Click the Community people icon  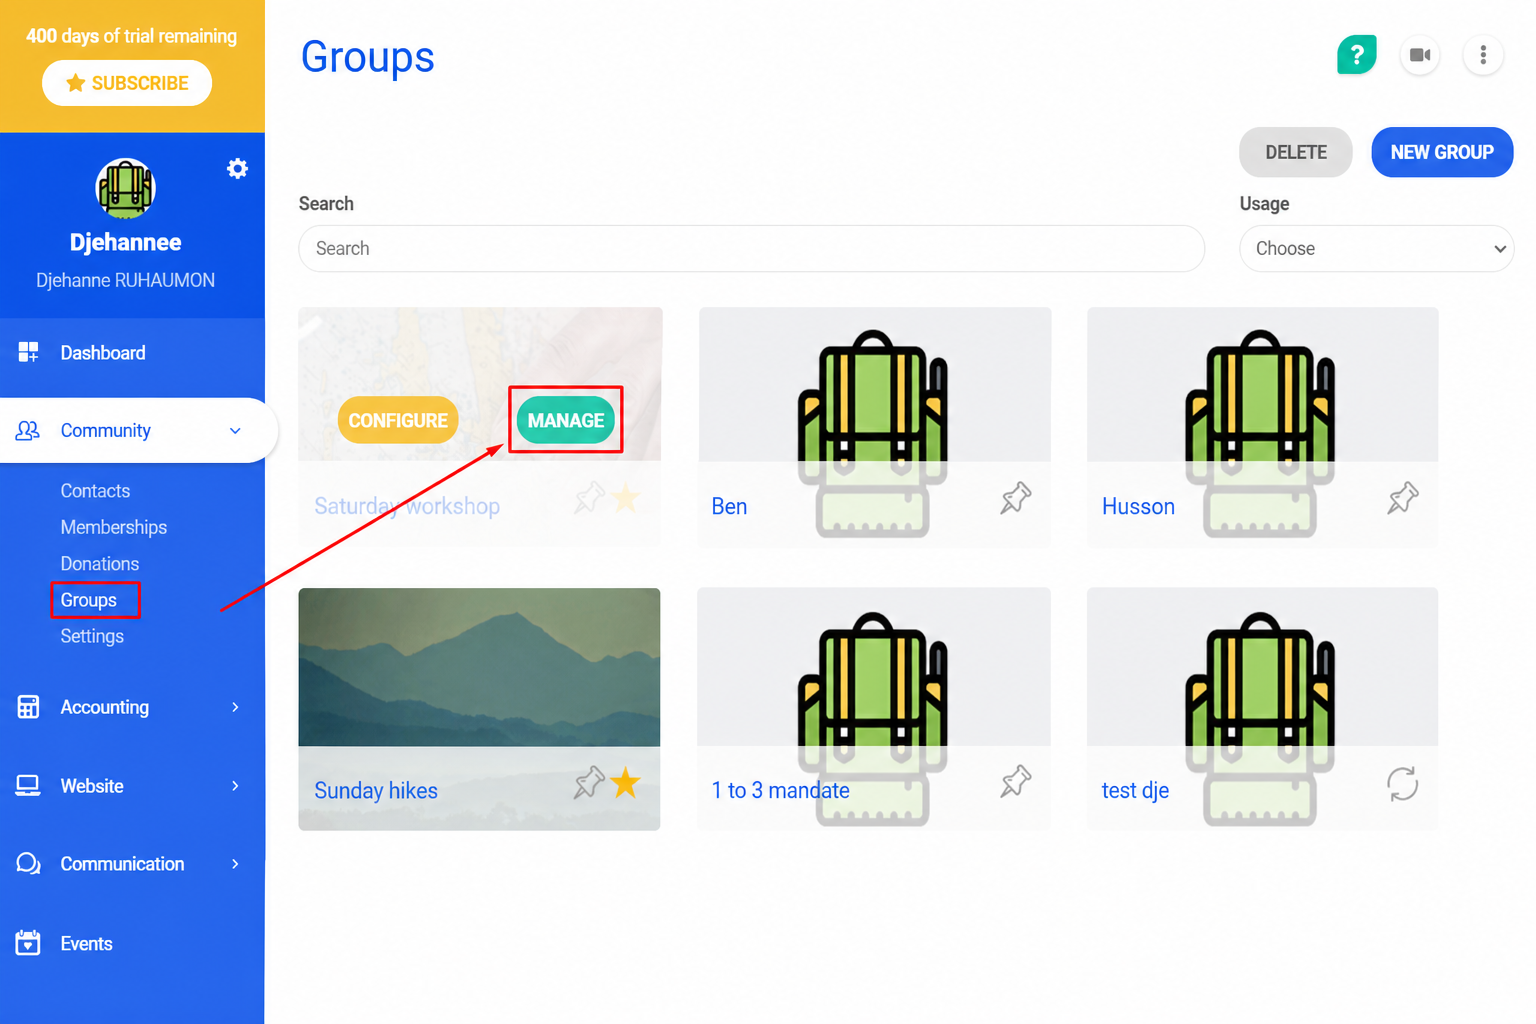coord(28,430)
